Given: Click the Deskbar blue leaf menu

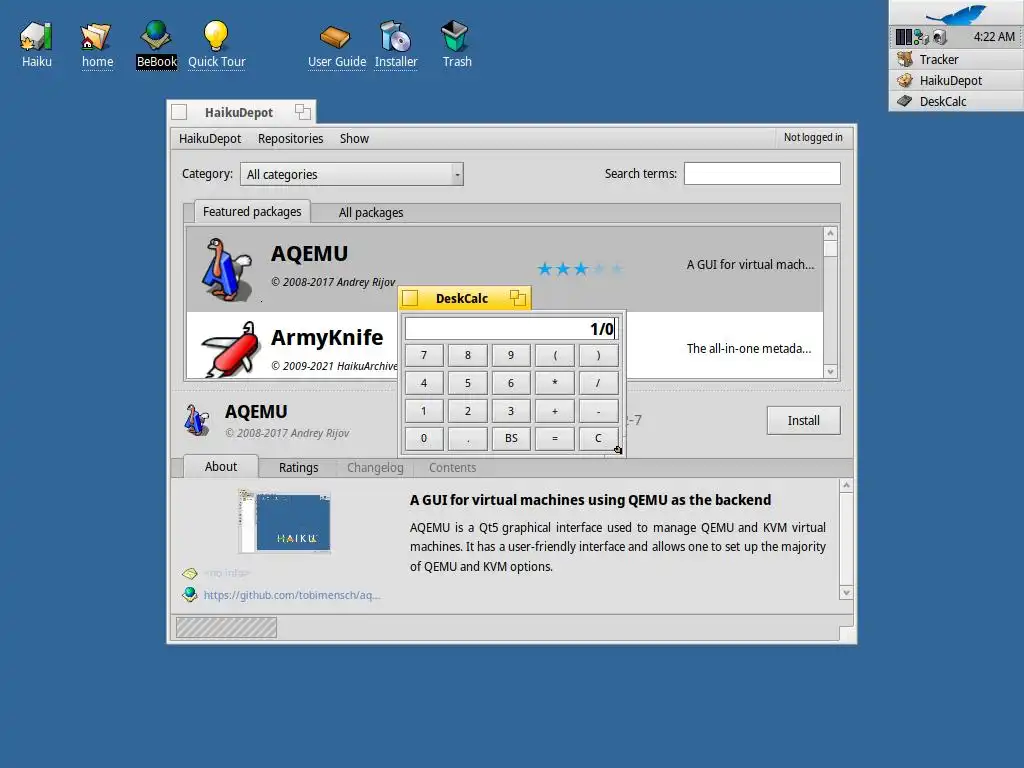Looking at the screenshot, I should coord(956,12).
